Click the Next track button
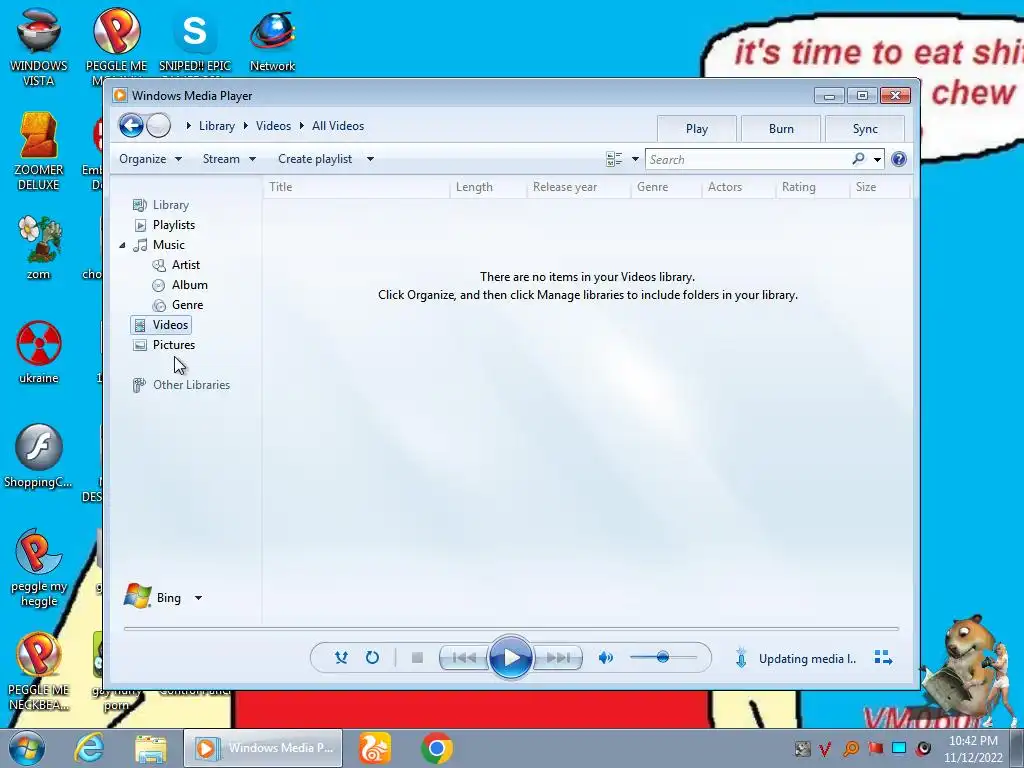1024x768 pixels. click(x=557, y=658)
